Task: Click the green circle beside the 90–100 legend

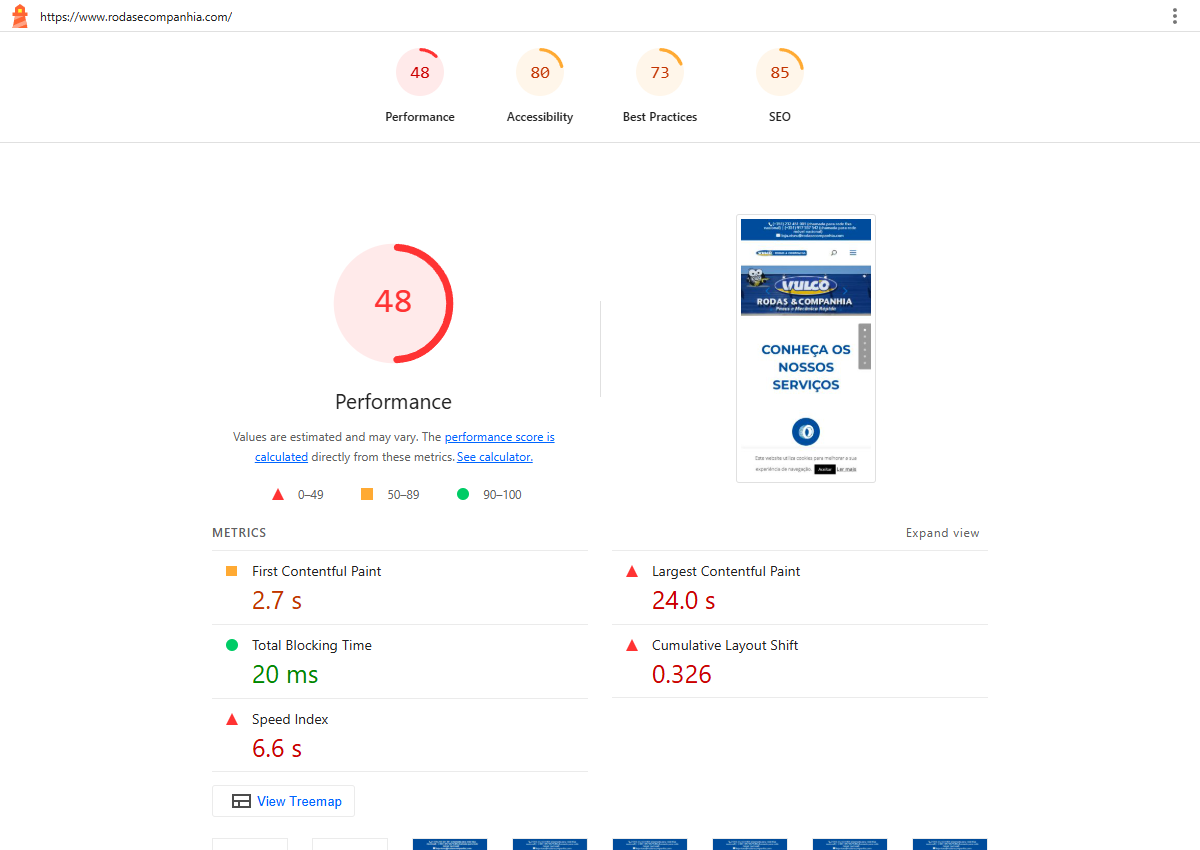Action: (x=463, y=494)
